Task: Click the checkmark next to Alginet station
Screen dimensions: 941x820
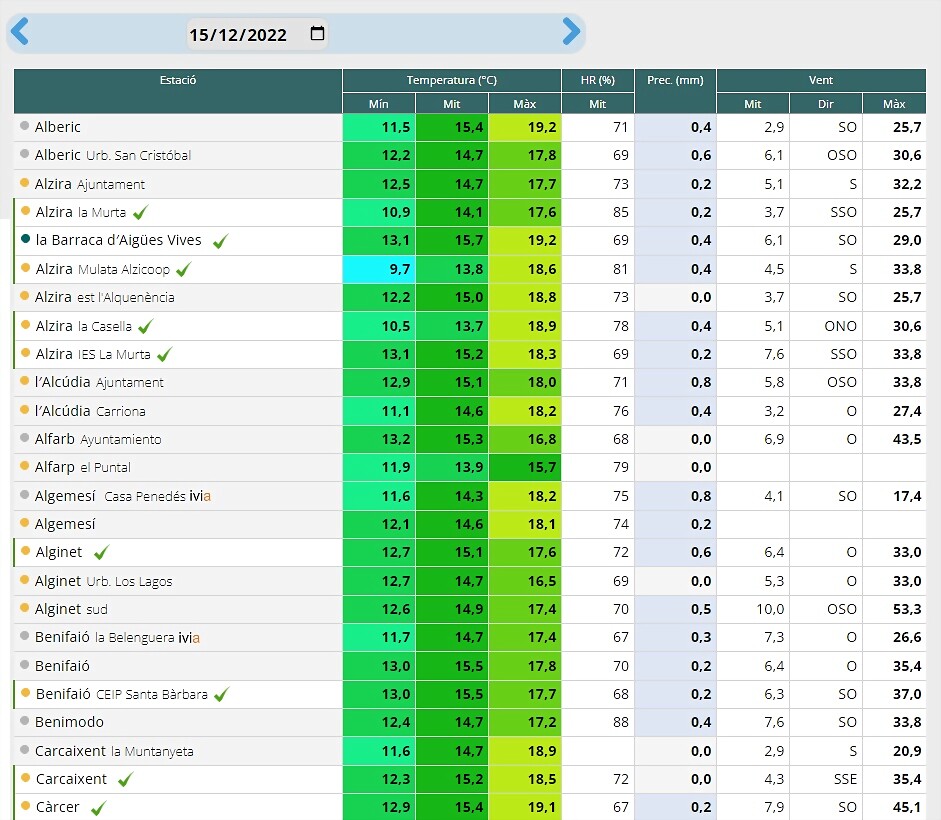Action: pos(101,552)
